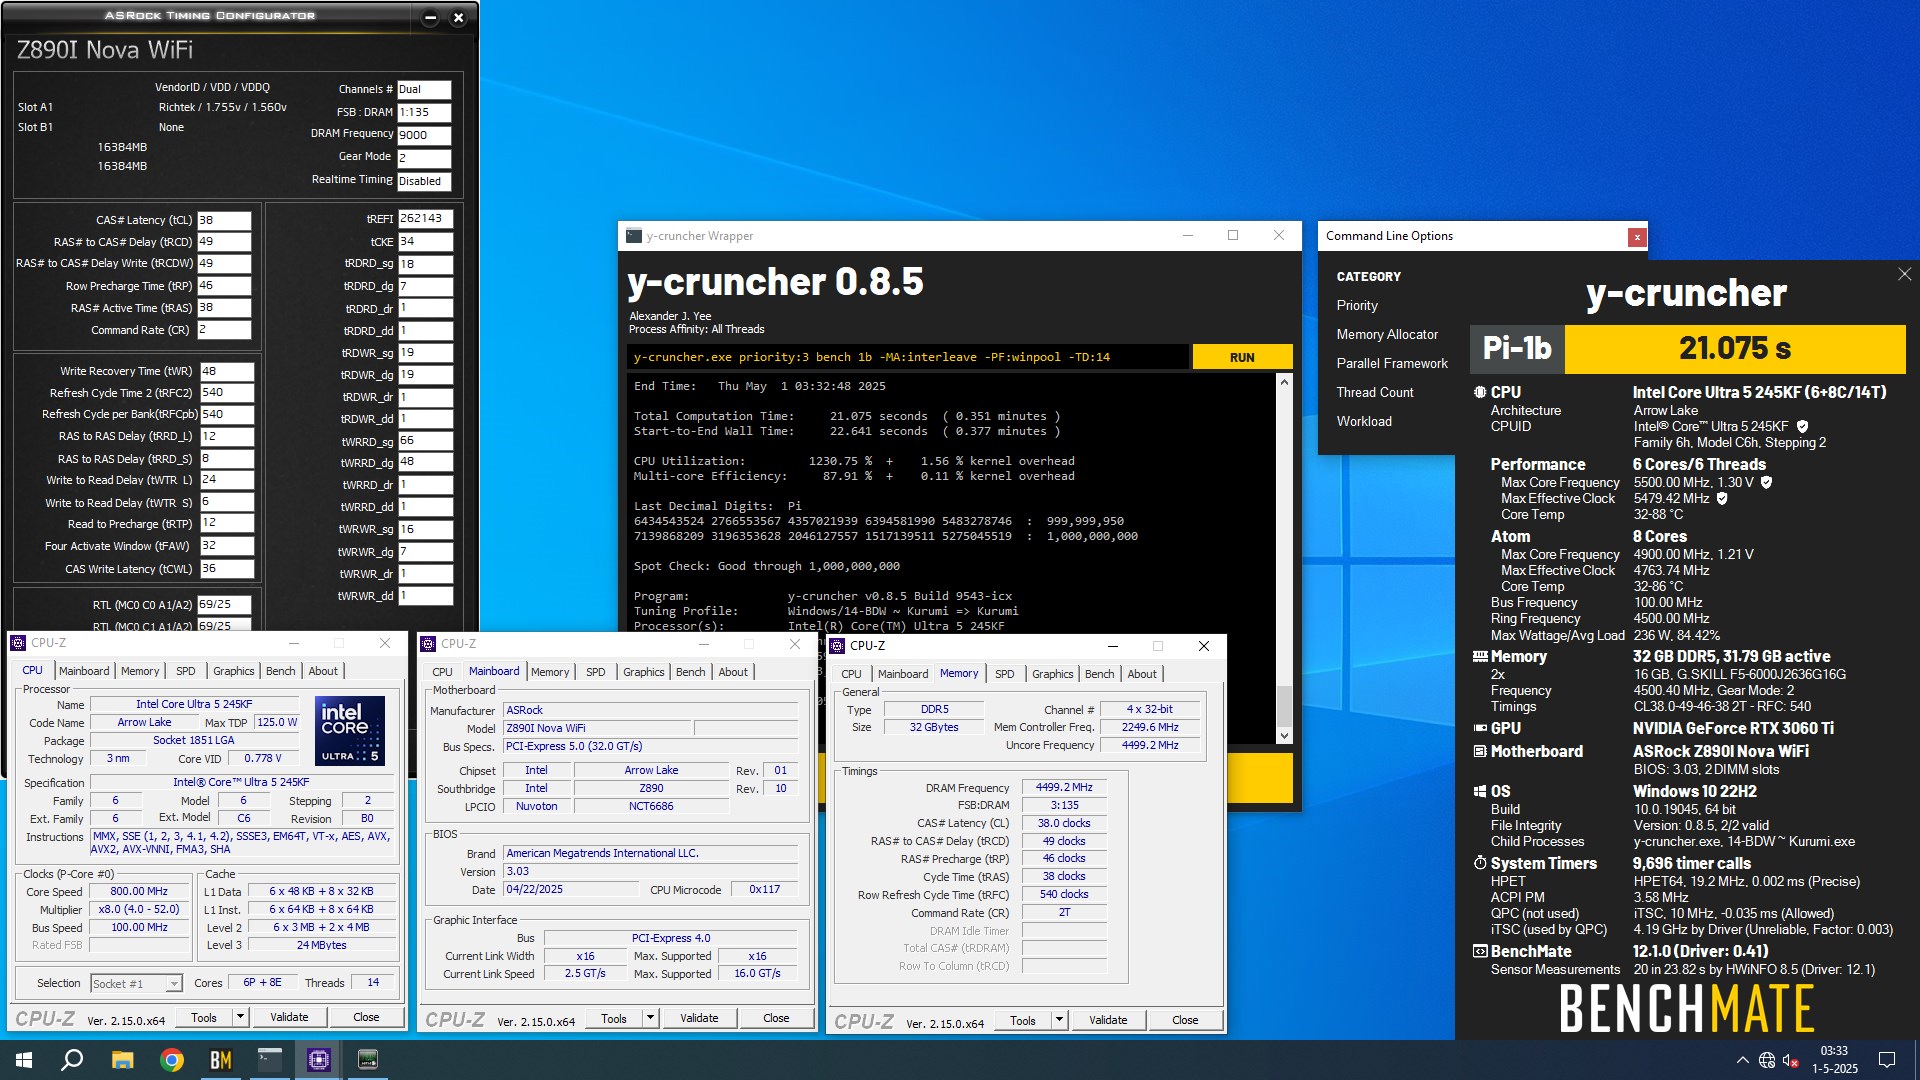The width and height of the screenshot is (1920, 1080).
Task: Click the y-cruncher Wrapper title icon
Action: 633,236
